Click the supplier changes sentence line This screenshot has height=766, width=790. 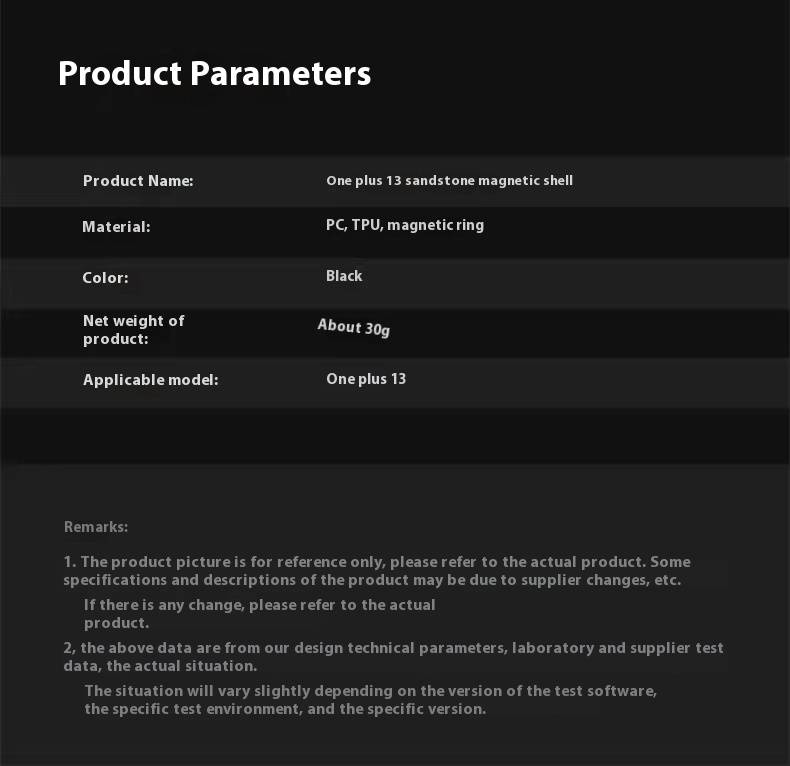coord(372,580)
